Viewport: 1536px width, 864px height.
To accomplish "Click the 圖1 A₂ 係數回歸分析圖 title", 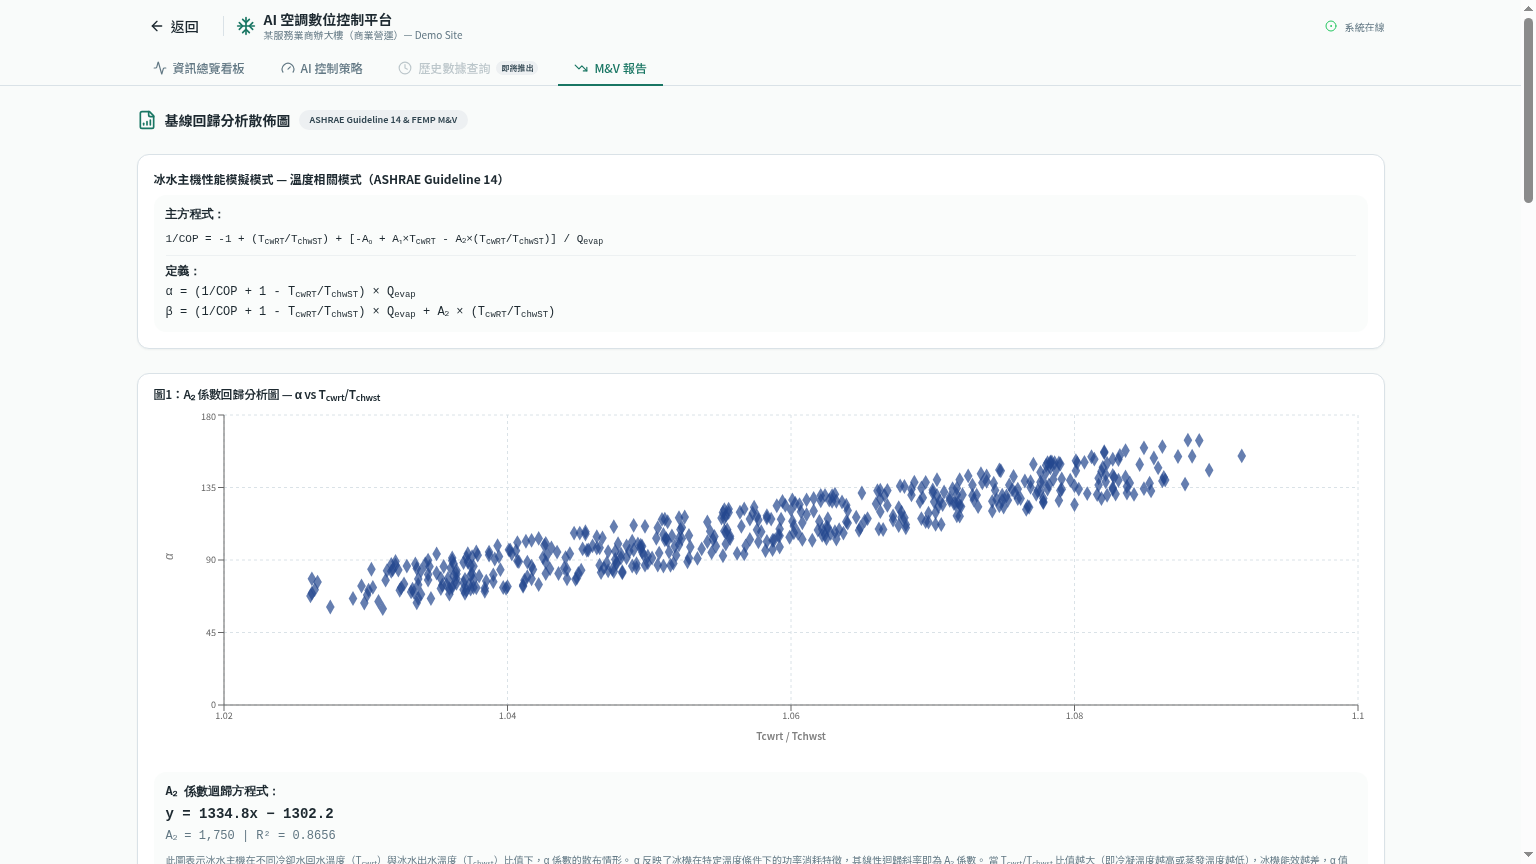I will coord(267,395).
